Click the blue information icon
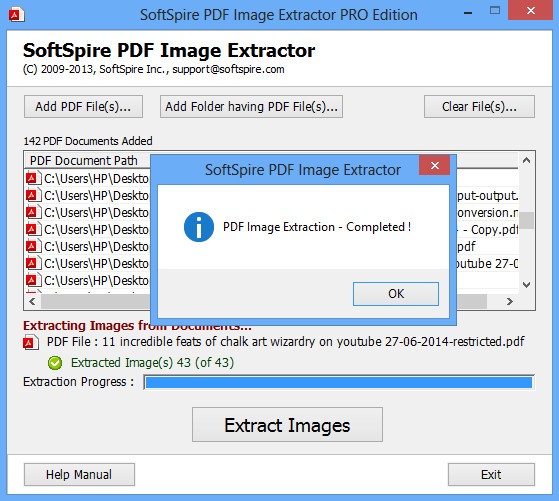 coord(199,227)
